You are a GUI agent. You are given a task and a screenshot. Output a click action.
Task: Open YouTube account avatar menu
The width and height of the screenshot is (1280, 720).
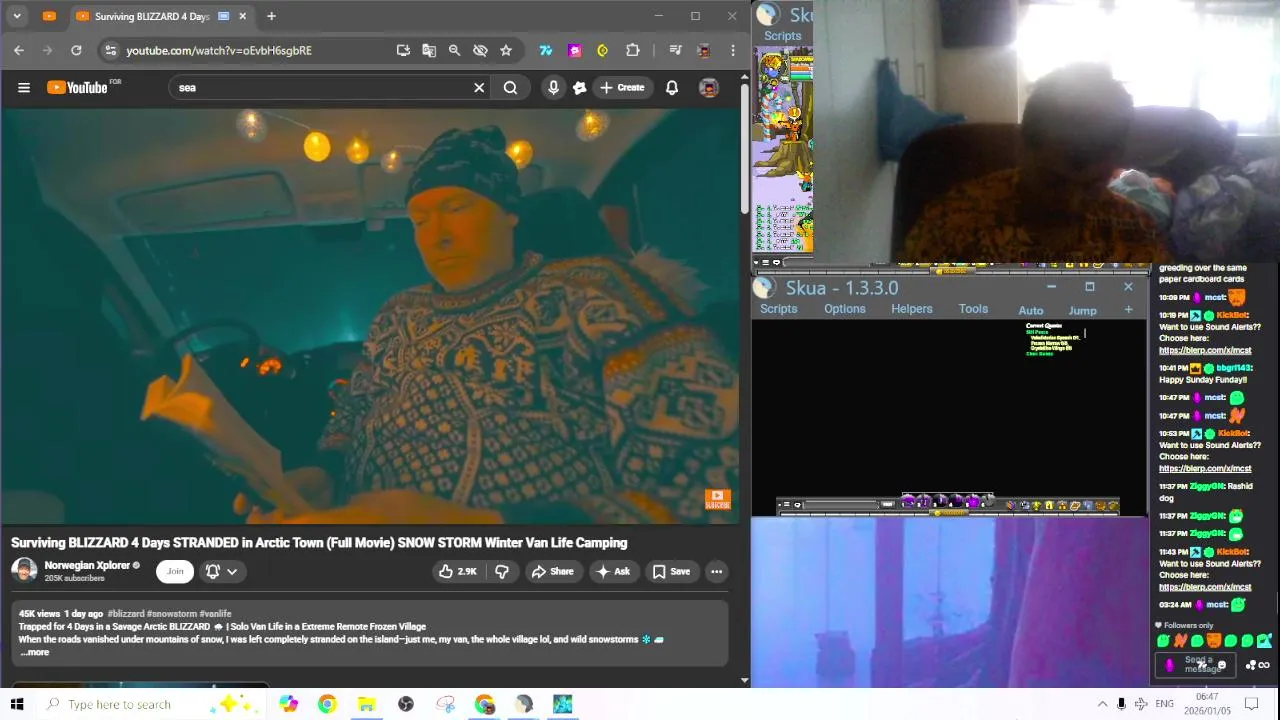(x=708, y=87)
